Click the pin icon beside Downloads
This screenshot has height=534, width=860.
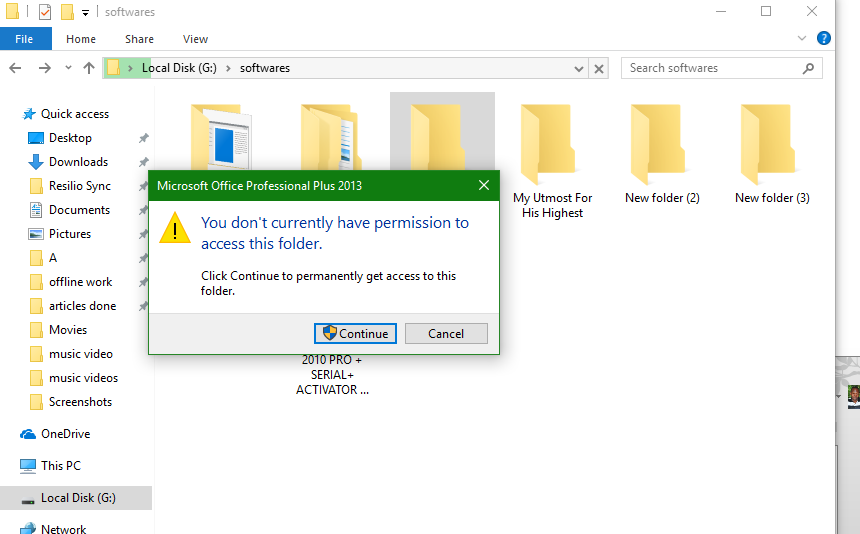pos(143,162)
